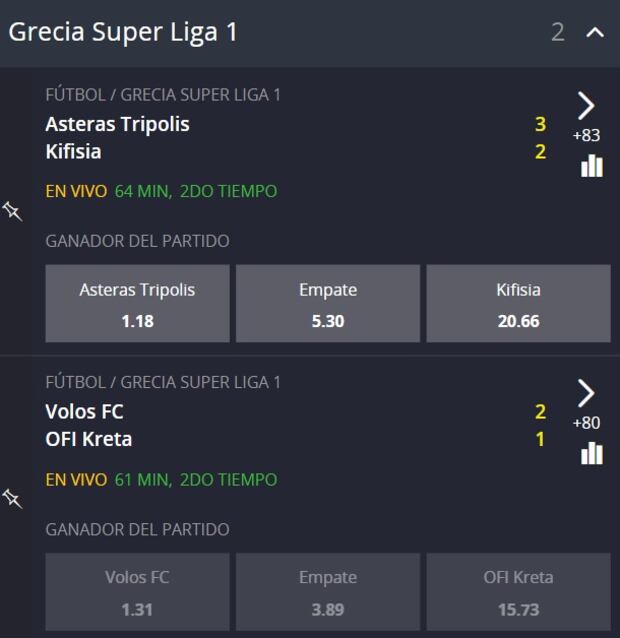
Task: Open the OFI Kreta team name
Action: pos(89,439)
